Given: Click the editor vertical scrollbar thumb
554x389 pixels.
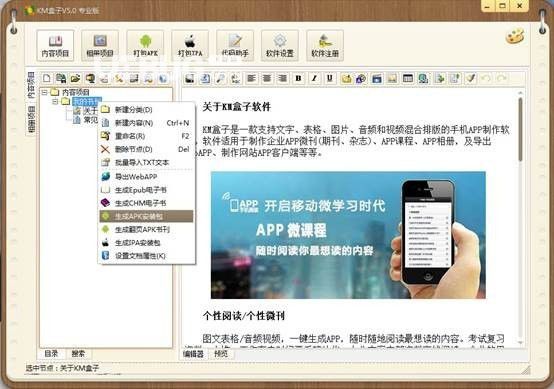Looking at the screenshot, I should tap(520, 129).
